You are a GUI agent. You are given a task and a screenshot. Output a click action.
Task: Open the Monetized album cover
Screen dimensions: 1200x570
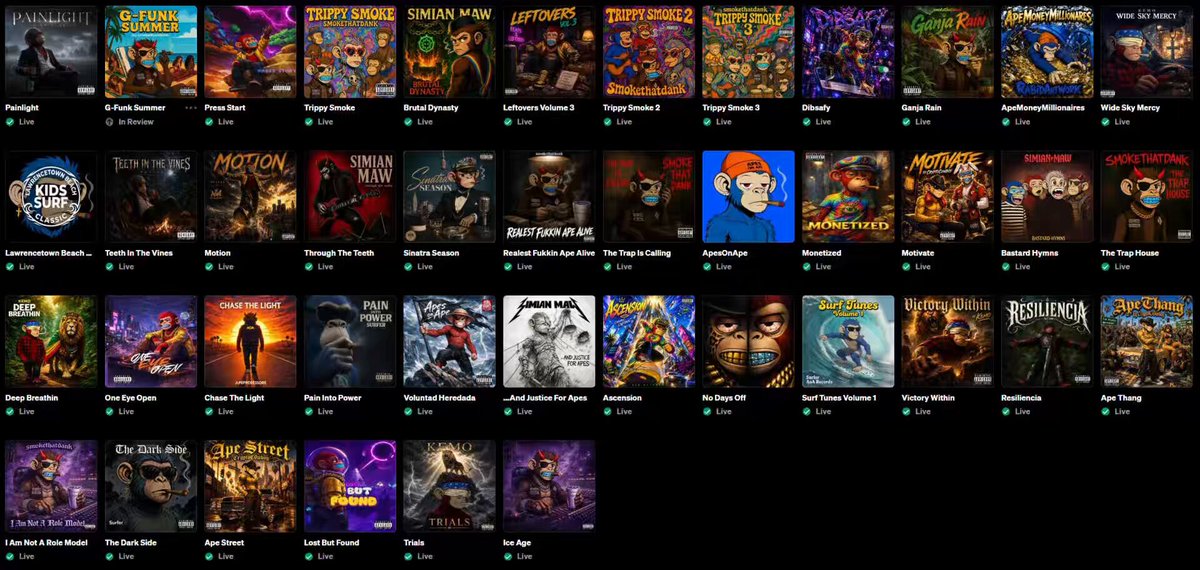(849, 197)
